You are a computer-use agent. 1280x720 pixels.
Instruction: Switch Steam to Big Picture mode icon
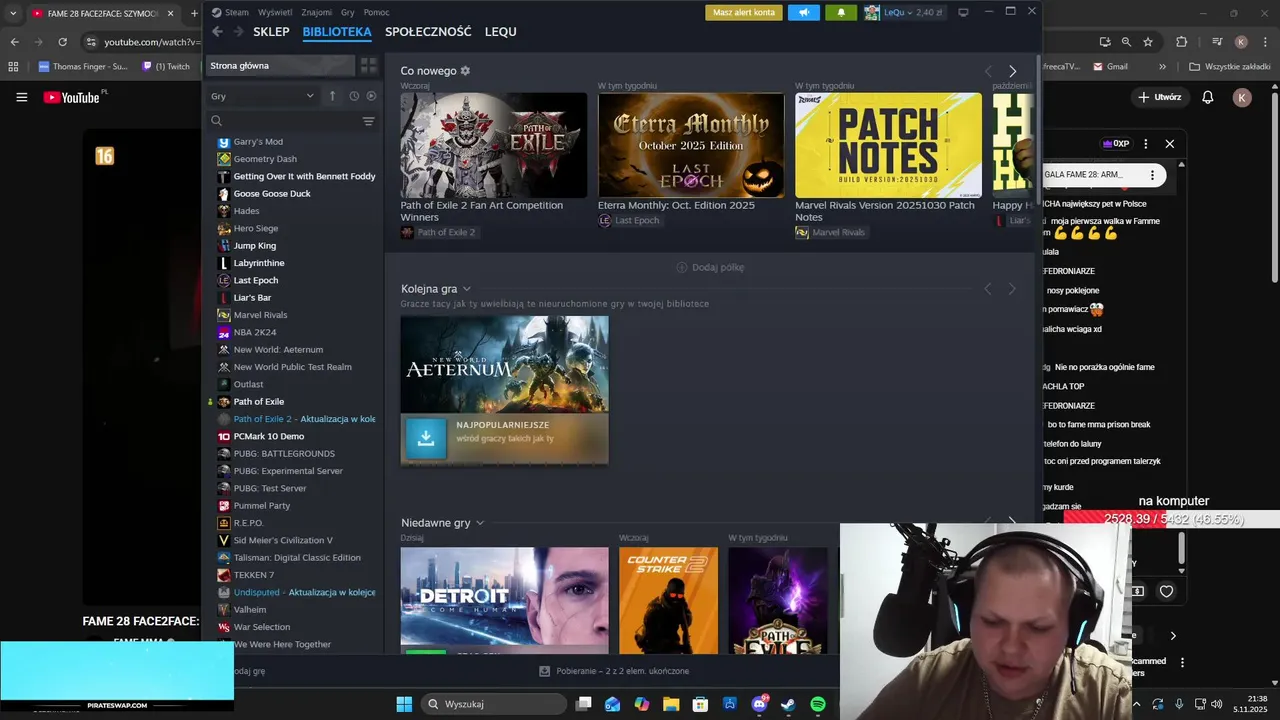tap(963, 12)
